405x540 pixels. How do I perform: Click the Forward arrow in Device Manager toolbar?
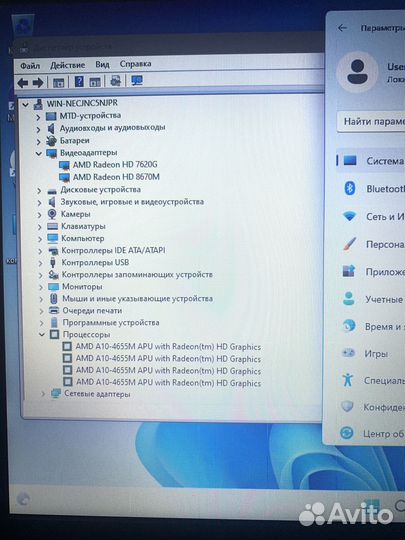pos(38,83)
